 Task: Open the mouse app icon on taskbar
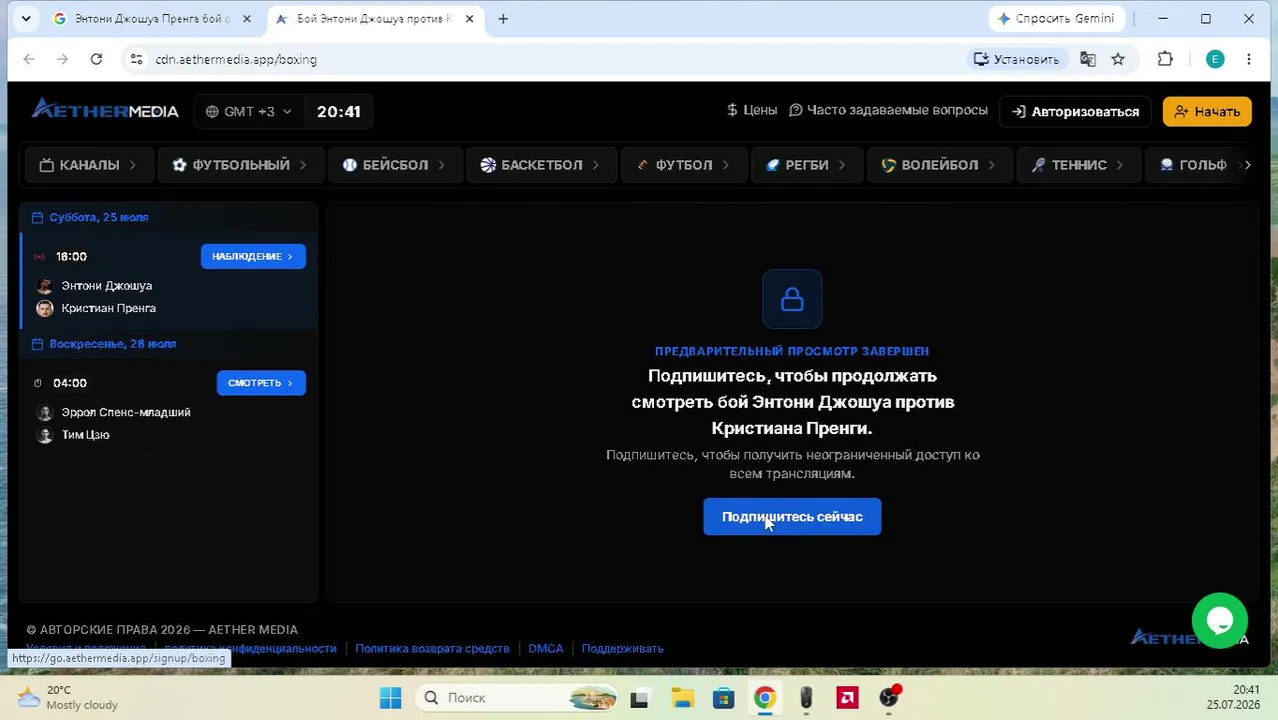point(806,698)
